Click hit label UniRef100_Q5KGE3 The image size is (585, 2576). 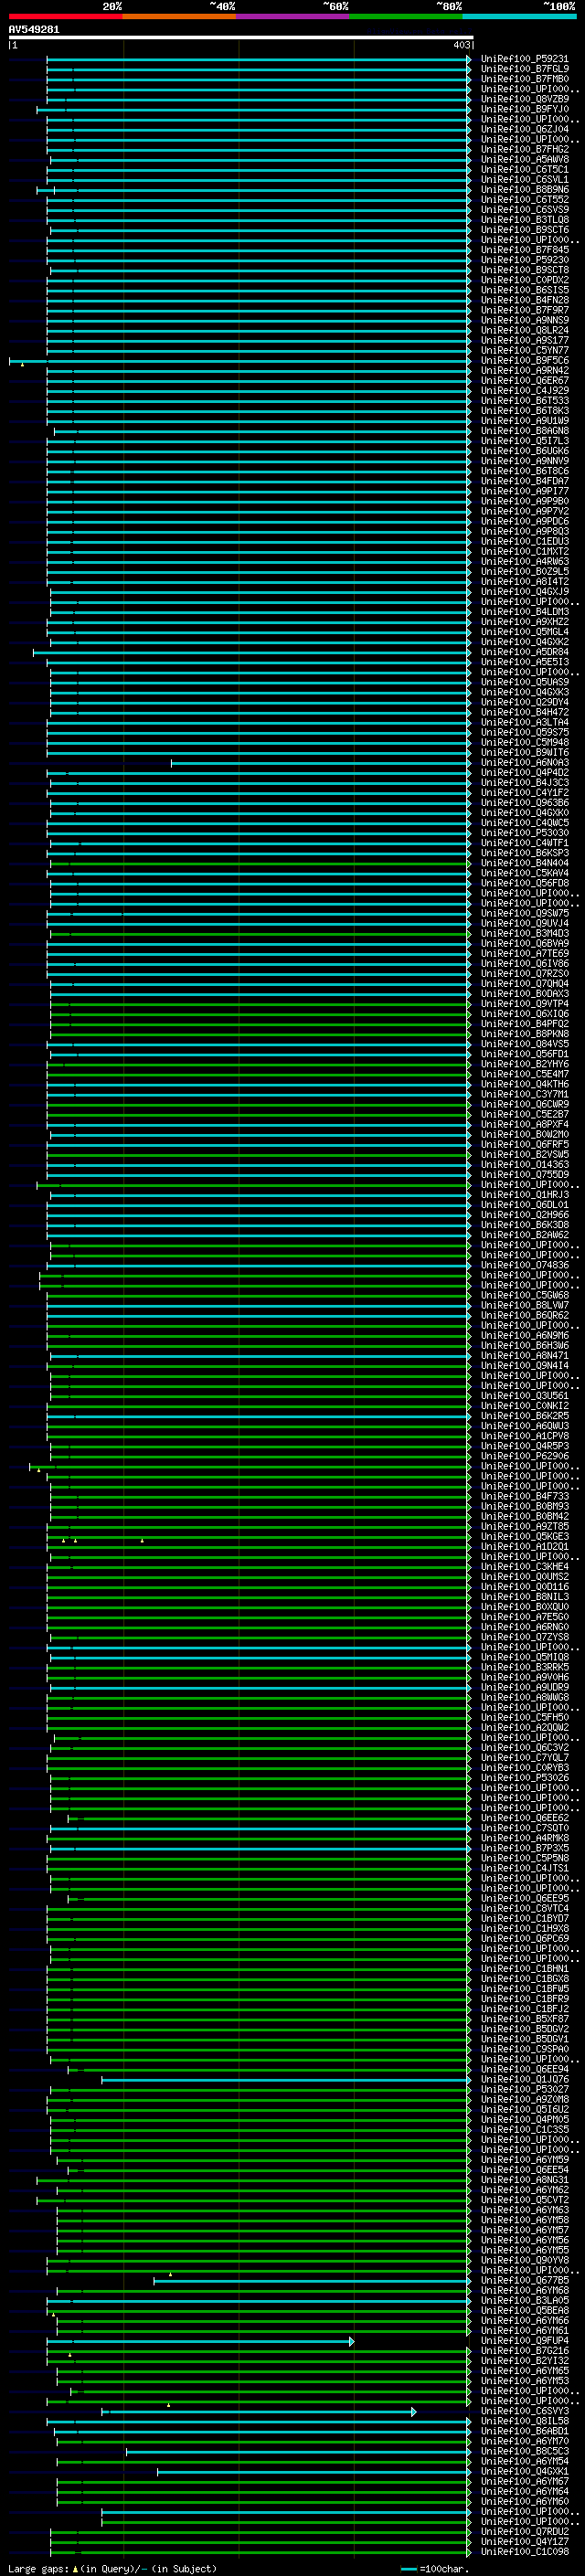524,1537
